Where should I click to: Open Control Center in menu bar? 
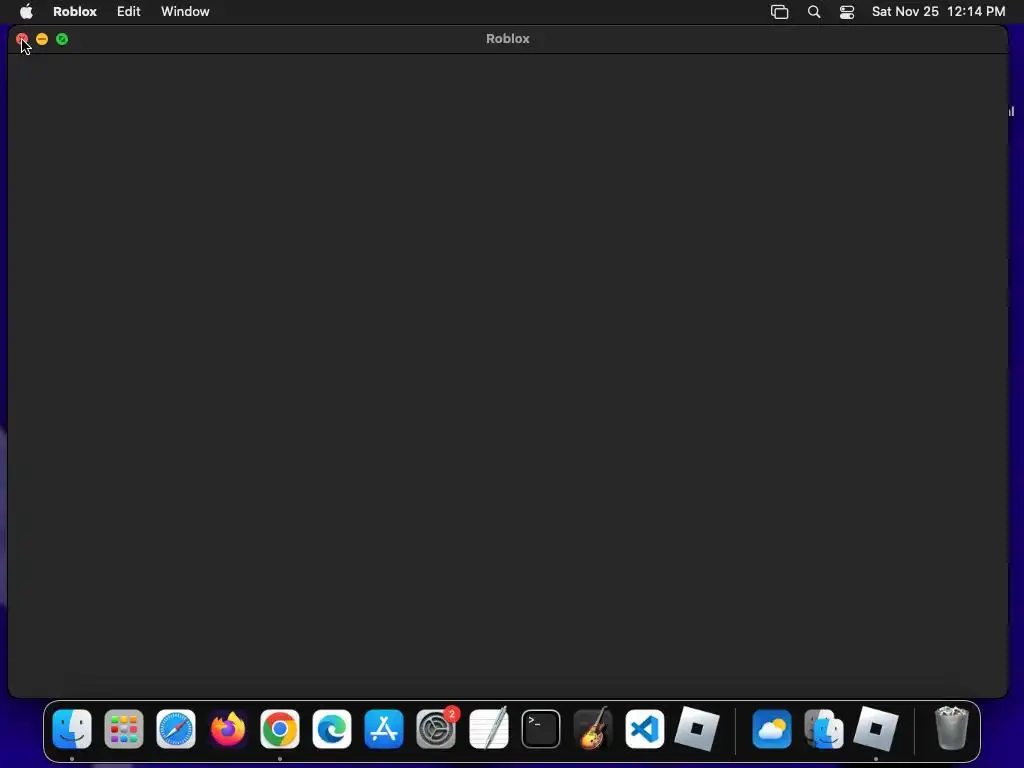point(846,12)
